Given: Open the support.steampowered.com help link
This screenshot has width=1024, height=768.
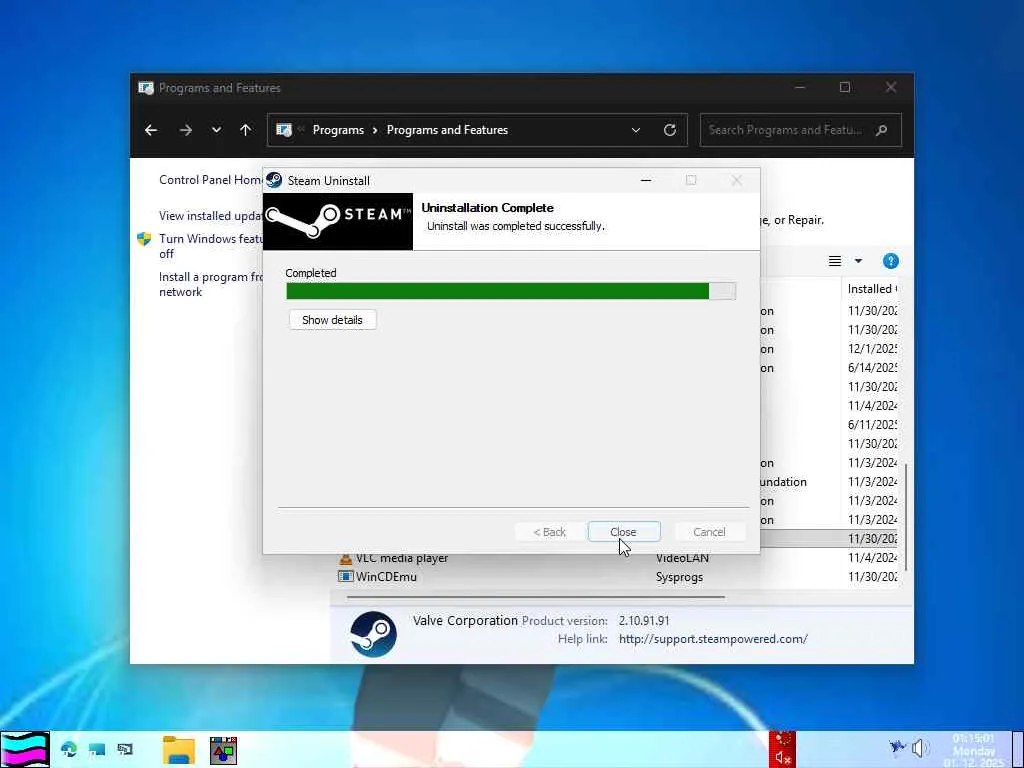Looking at the screenshot, I should tap(713, 639).
